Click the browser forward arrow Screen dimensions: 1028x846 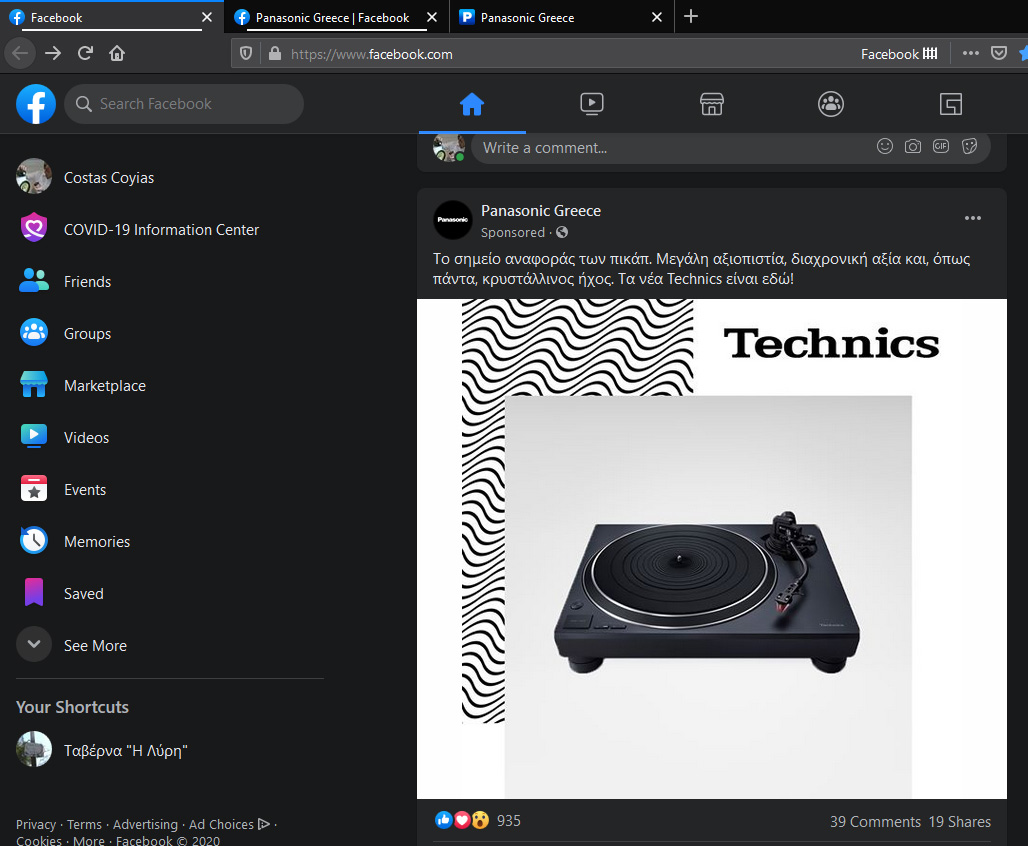click(53, 53)
